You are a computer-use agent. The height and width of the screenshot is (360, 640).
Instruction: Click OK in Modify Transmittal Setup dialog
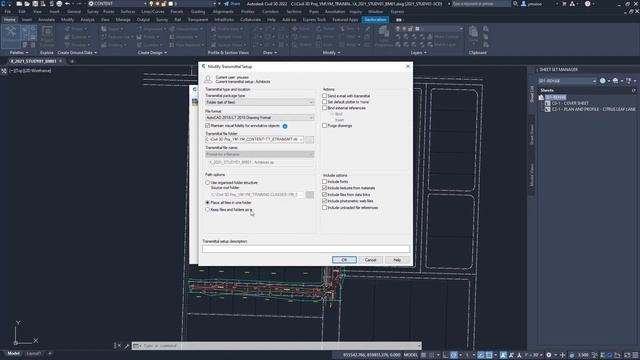click(344, 260)
